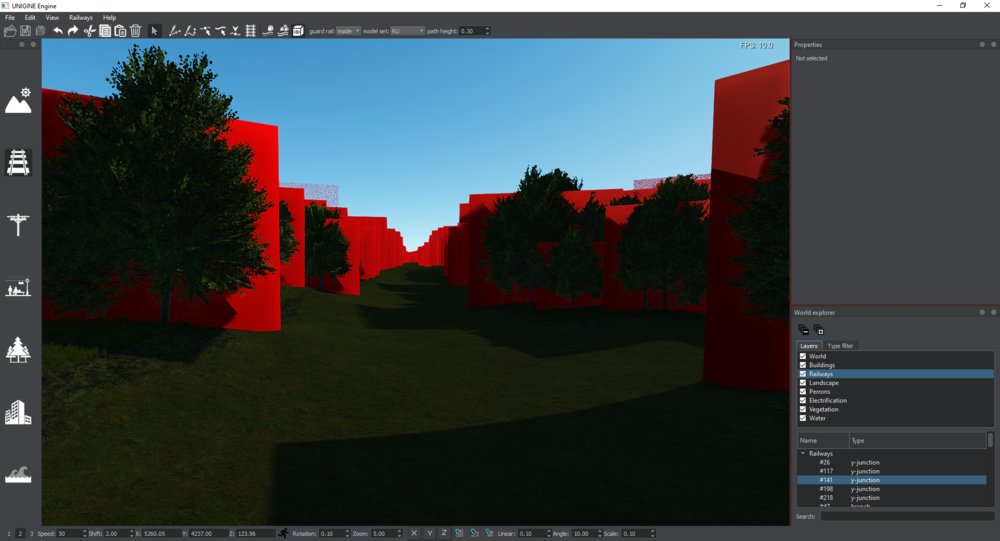Viewport: 1000px width, 541px height.
Task: Click the Name column header
Action: 823,440
